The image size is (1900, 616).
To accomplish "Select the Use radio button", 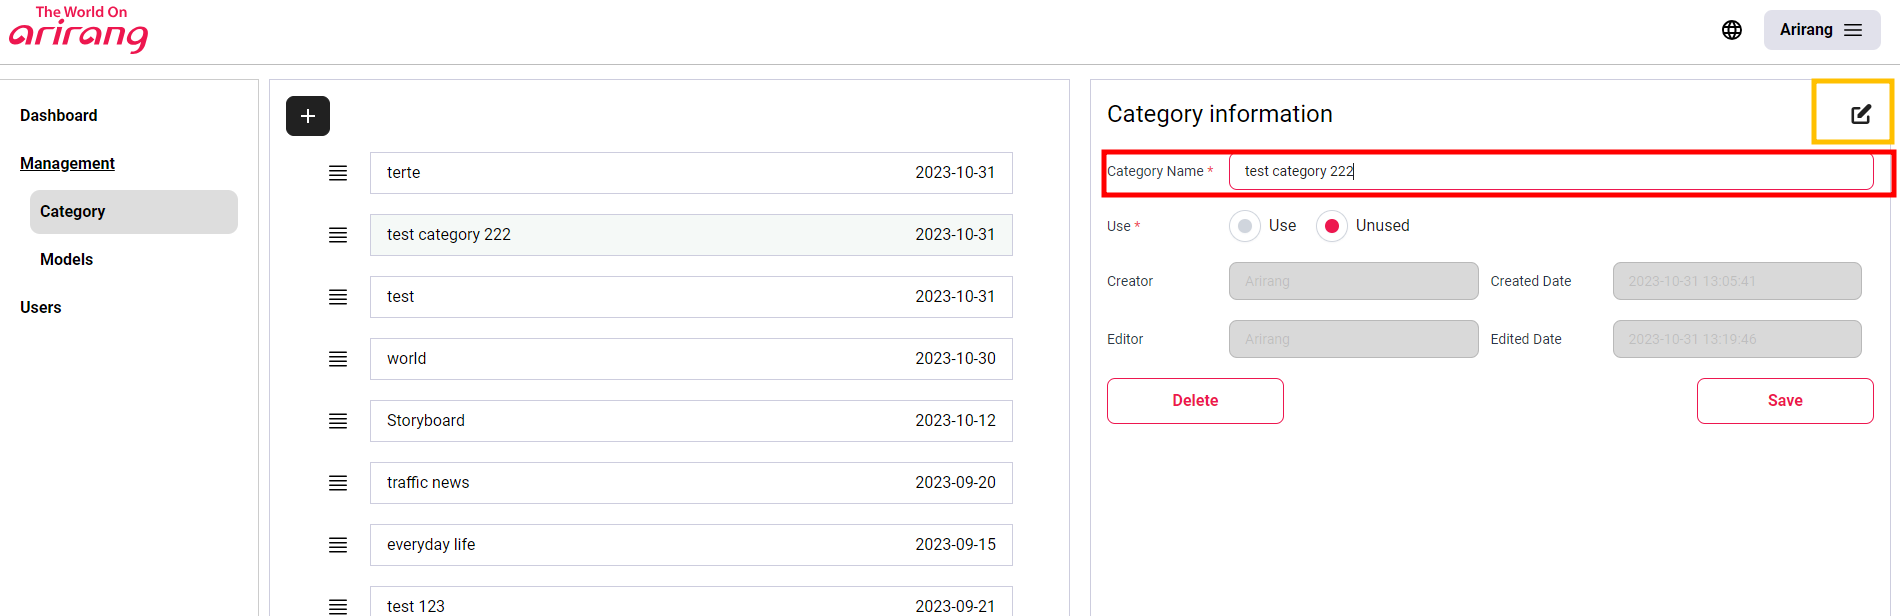I will coord(1245,226).
